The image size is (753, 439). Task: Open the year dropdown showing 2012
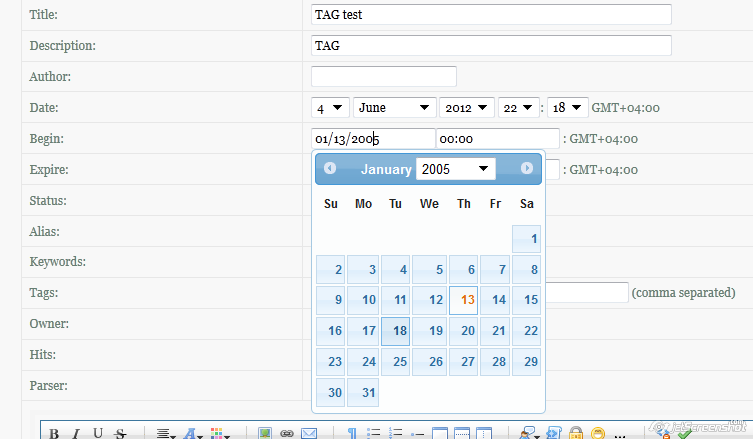click(466, 108)
